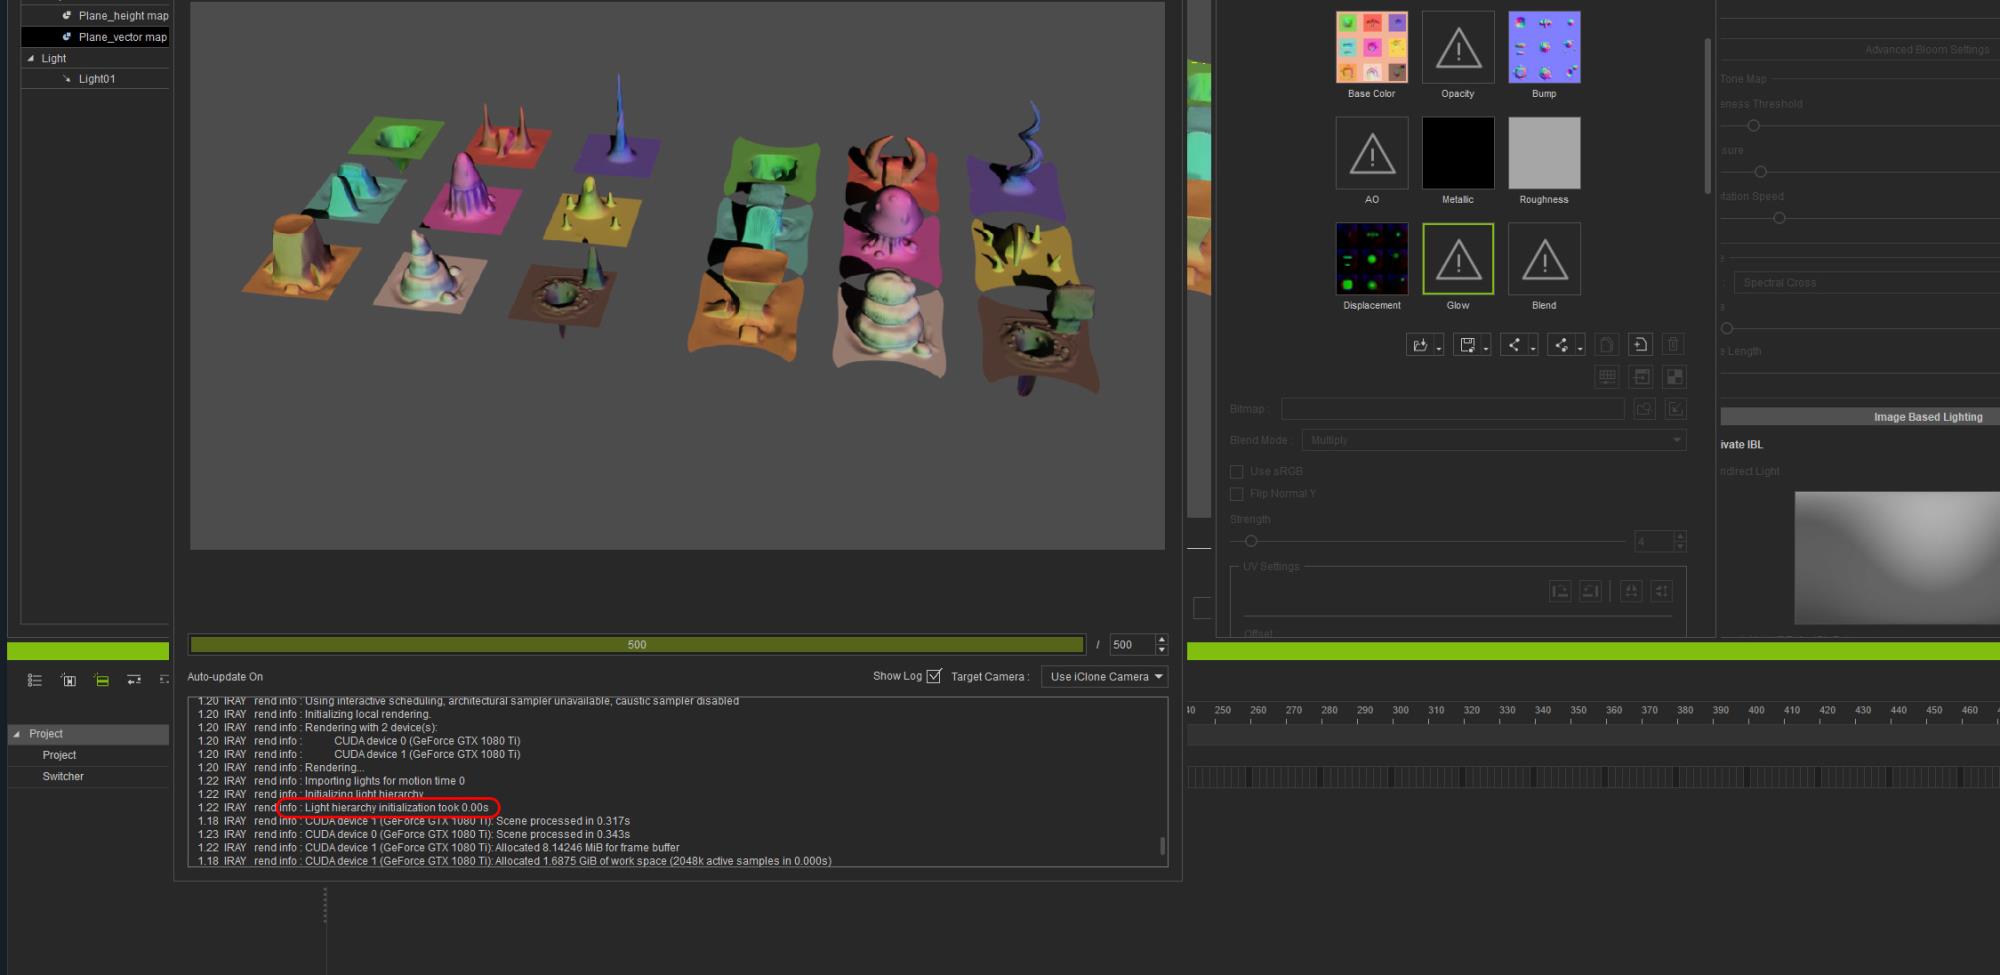Click the Advanced Bloom Settings button

point(1926,49)
